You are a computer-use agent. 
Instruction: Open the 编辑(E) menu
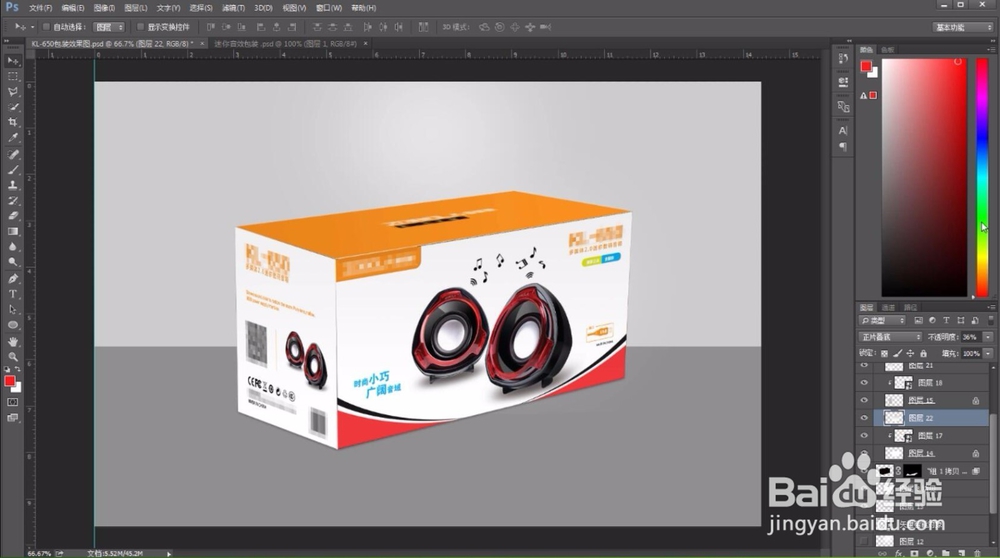click(73, 8)
